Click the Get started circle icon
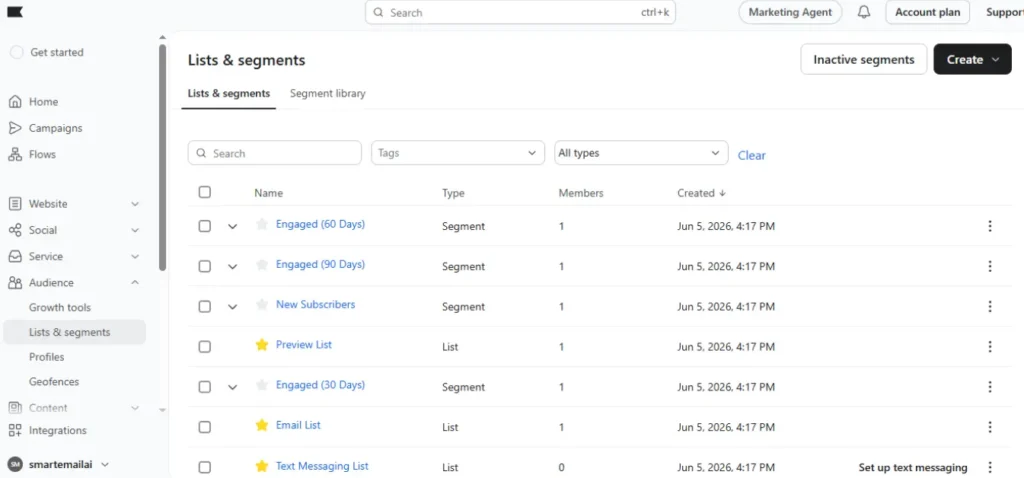Viewport: 1024px width, 478px height. pos(17,52)
